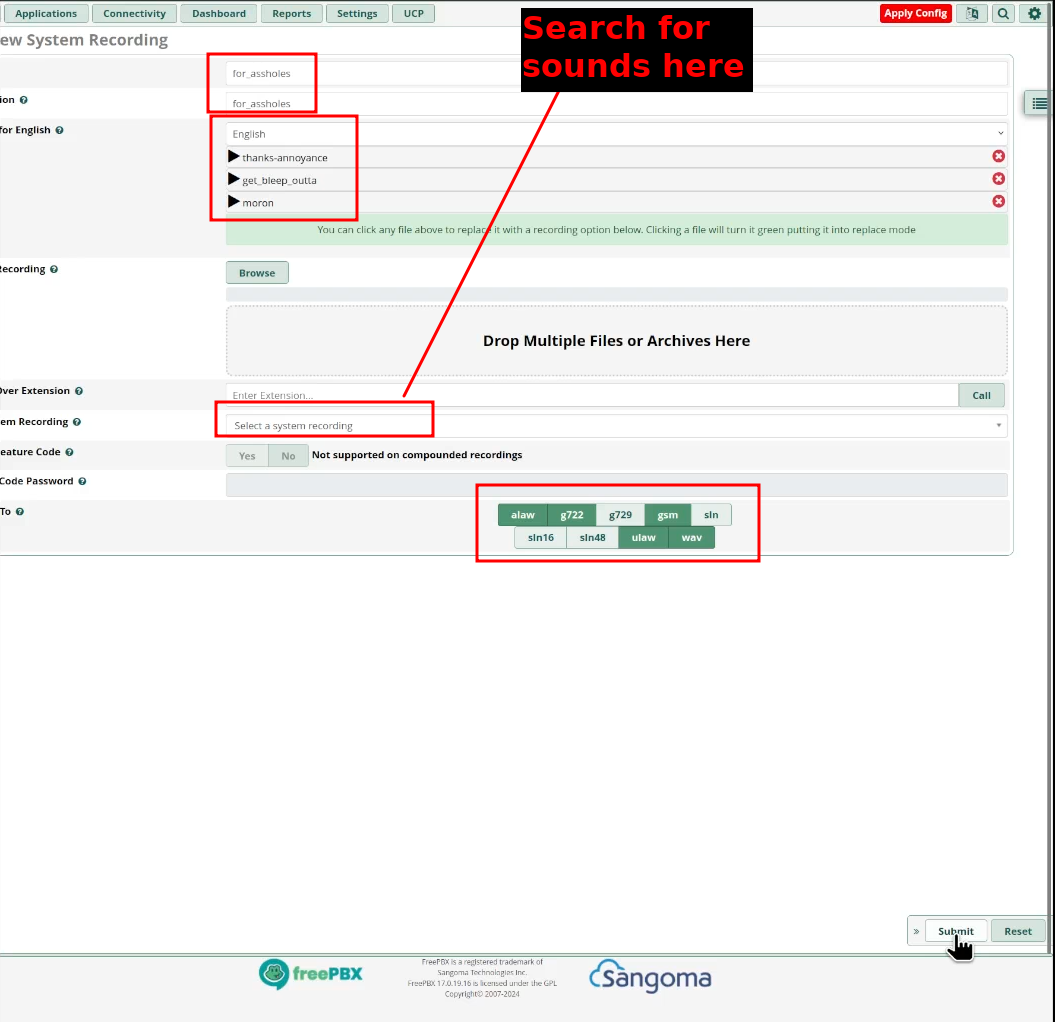Open the Reports menu
The width and height of the screenshot is (1055, 1022).
[x=291, y=13]
